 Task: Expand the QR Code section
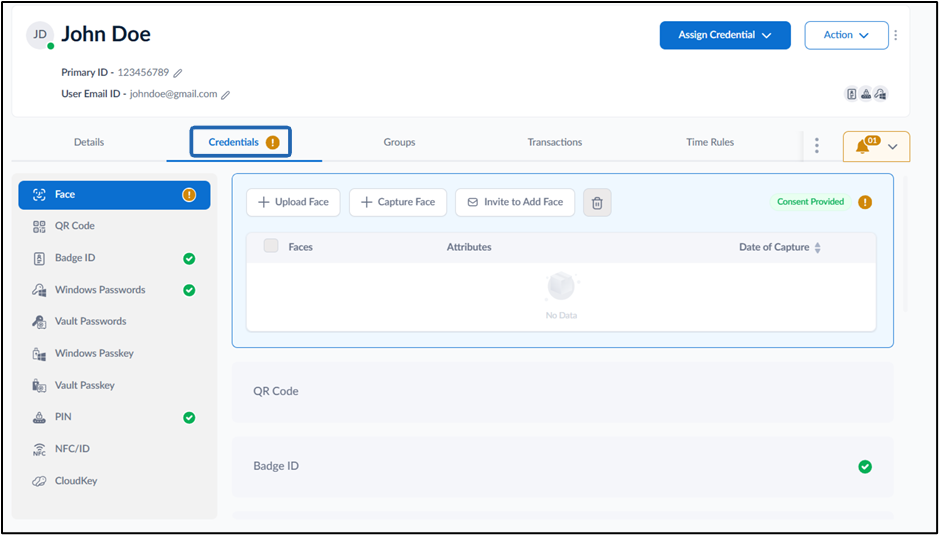click(x=562, y=392)
